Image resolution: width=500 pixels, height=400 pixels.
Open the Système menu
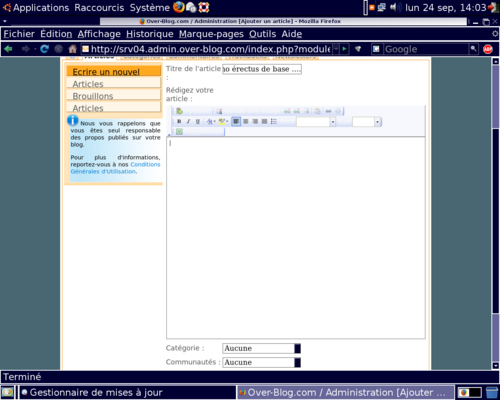click(150, 8)
